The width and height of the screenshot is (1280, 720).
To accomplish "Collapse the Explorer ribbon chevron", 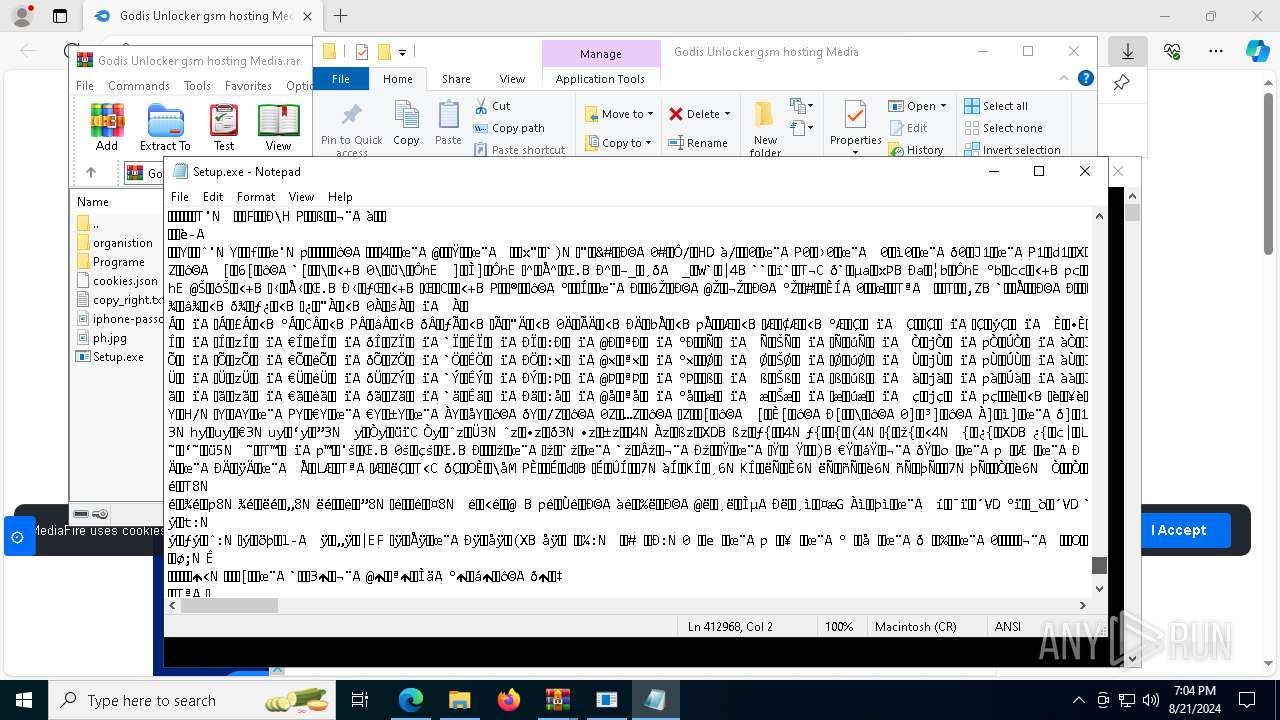I will (x=1066, y=79).
